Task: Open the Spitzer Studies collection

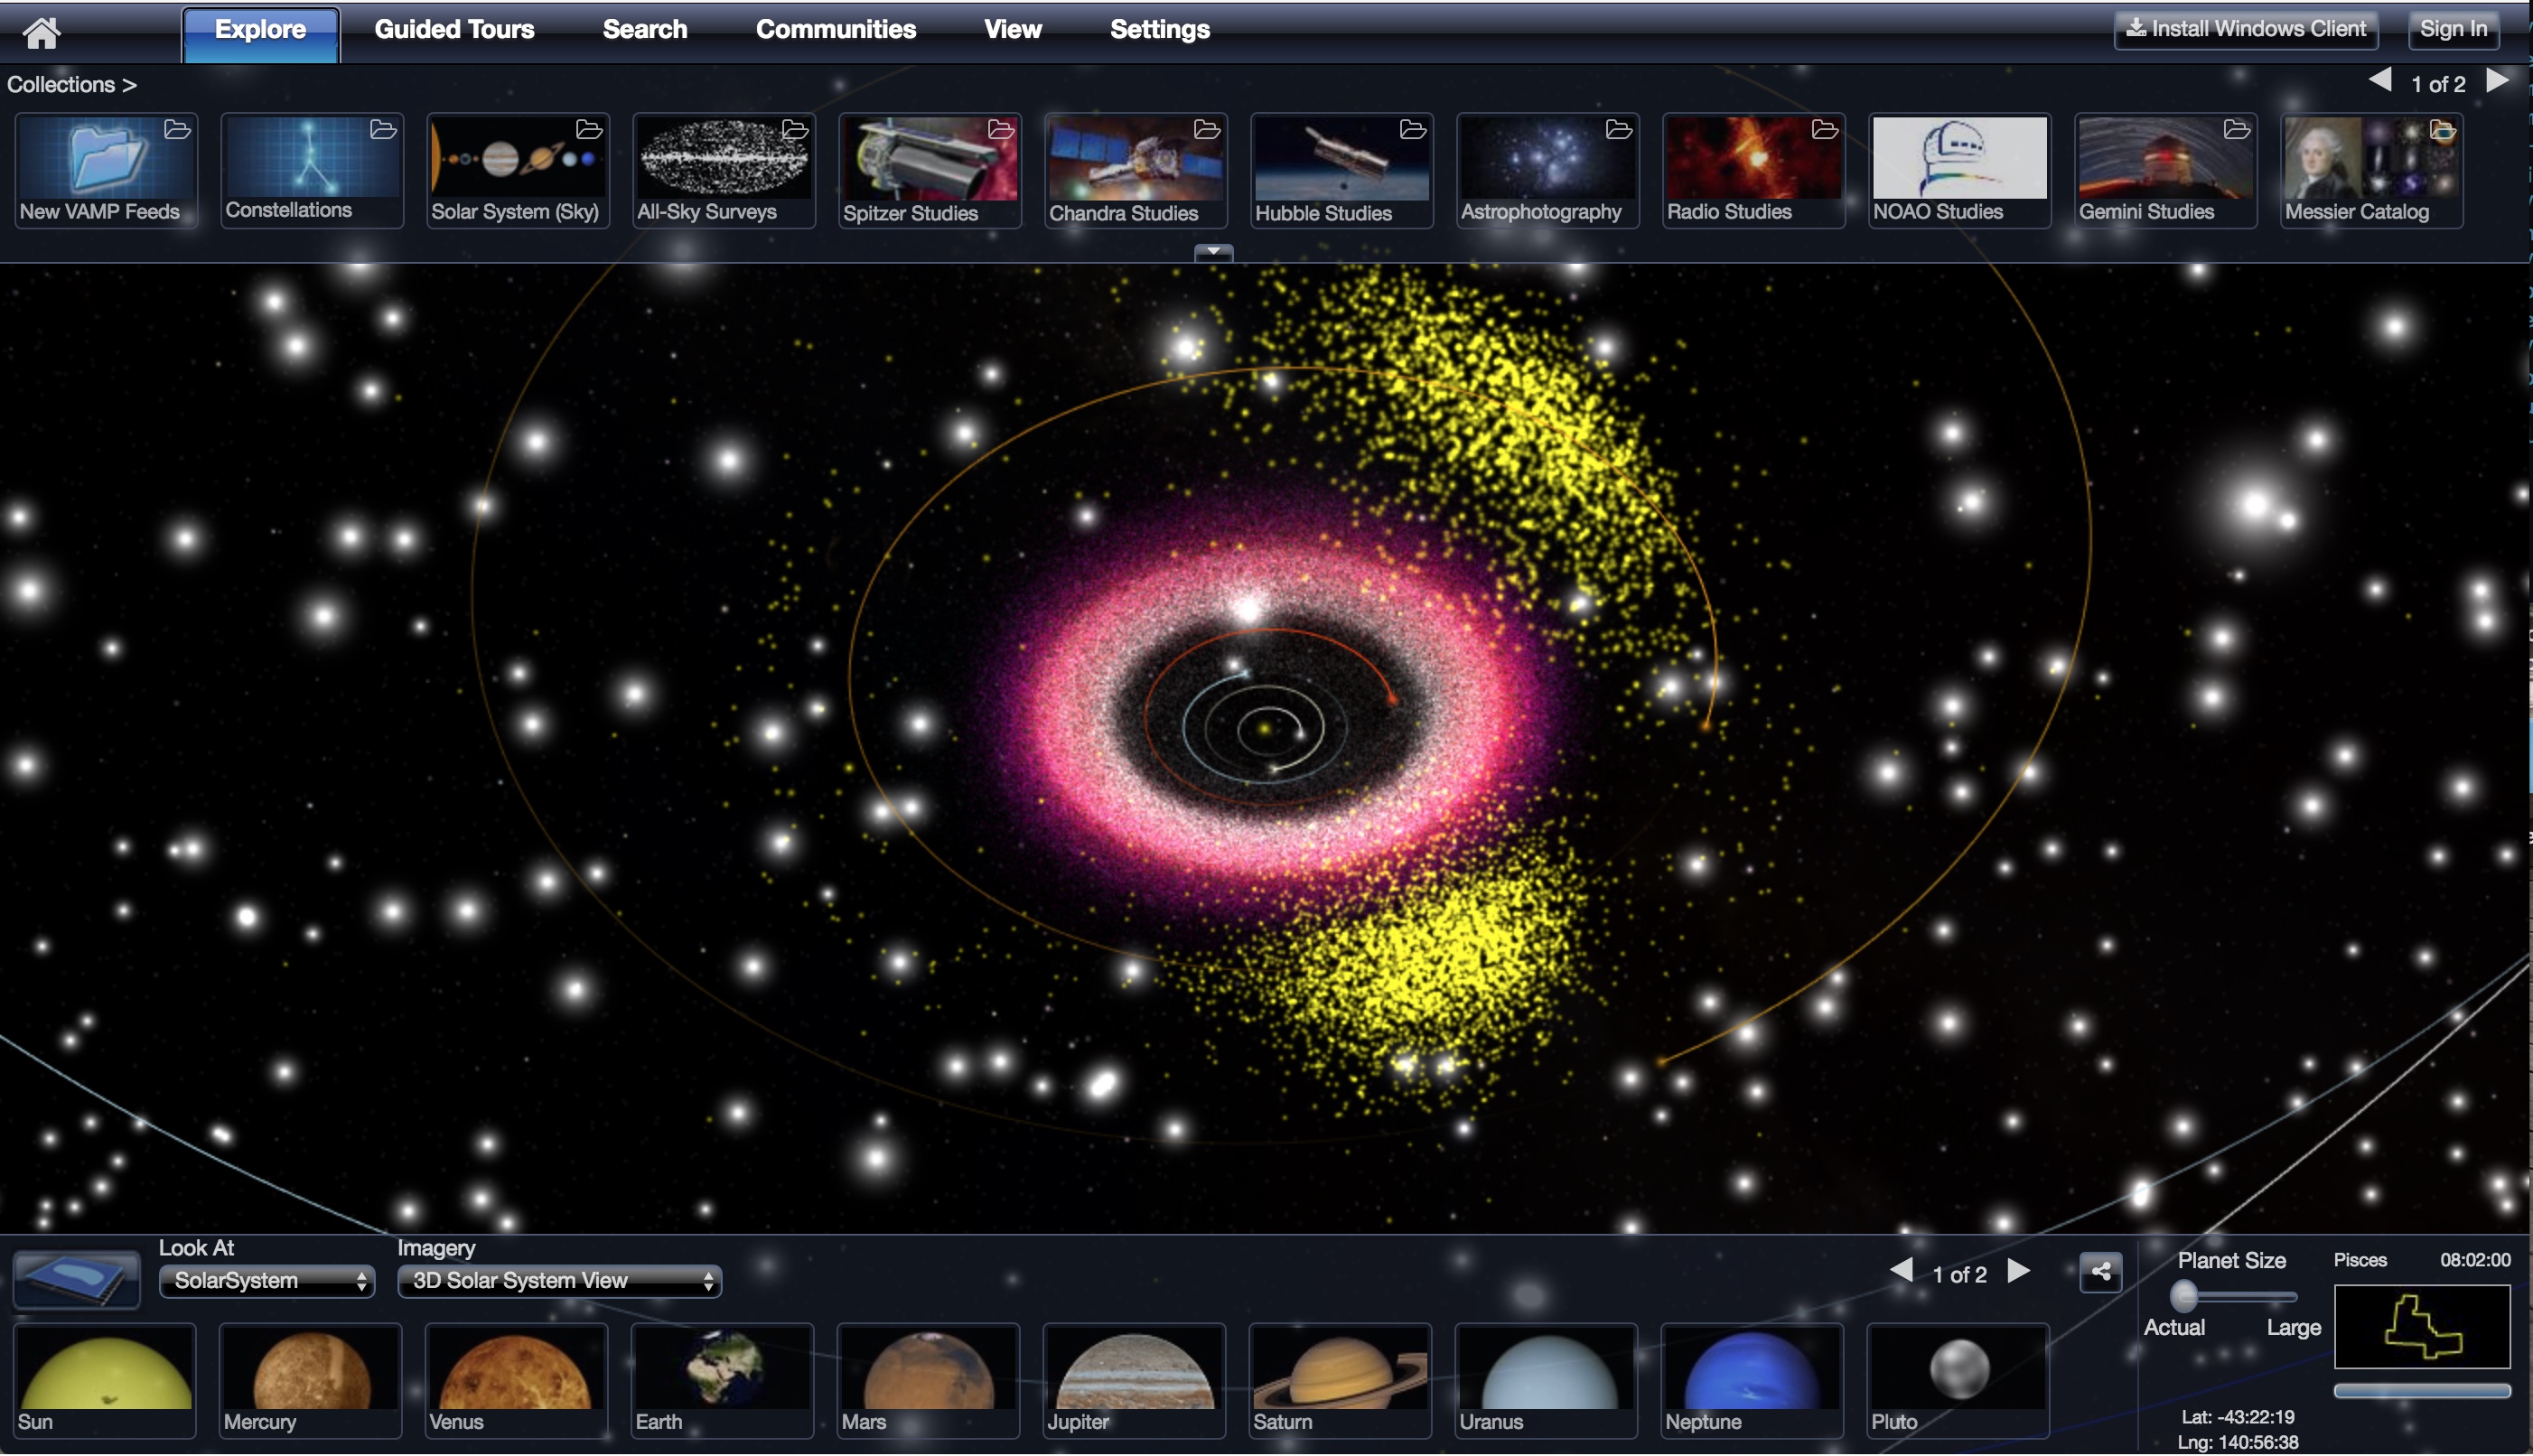Action: 930,170
